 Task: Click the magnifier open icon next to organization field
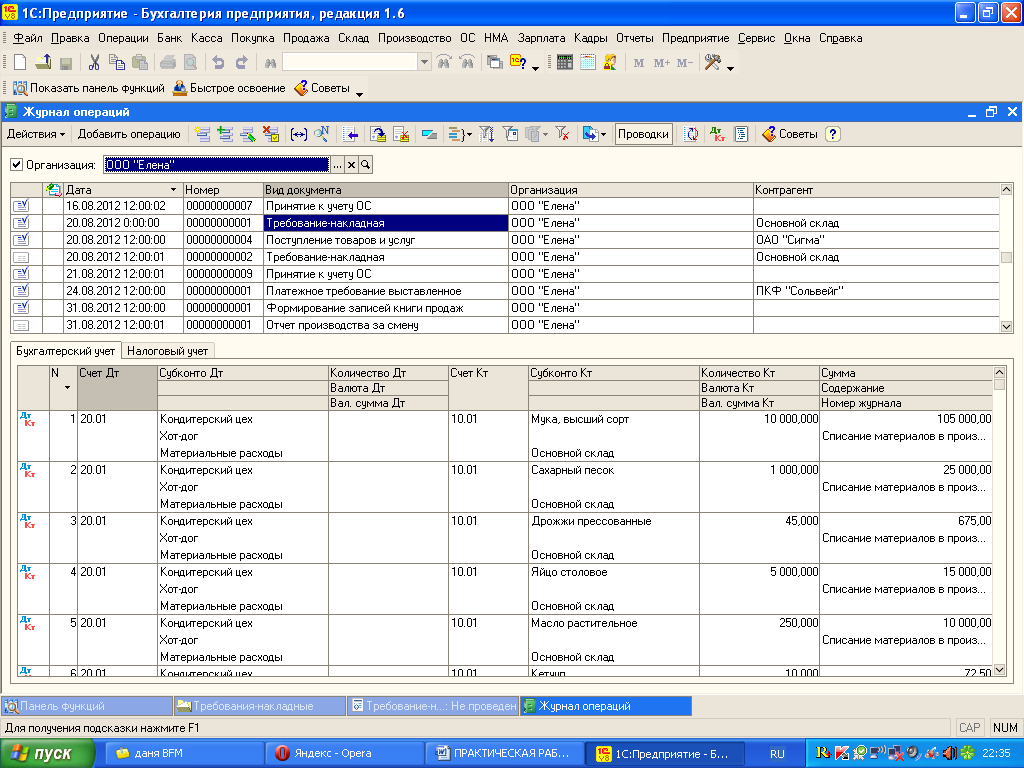pyautogui.click(x=366, y=165)
